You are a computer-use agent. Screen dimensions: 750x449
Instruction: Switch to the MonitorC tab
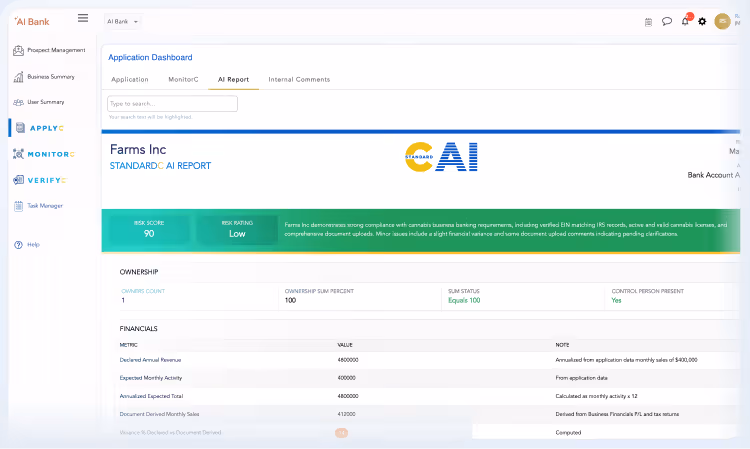pos(183,79)
